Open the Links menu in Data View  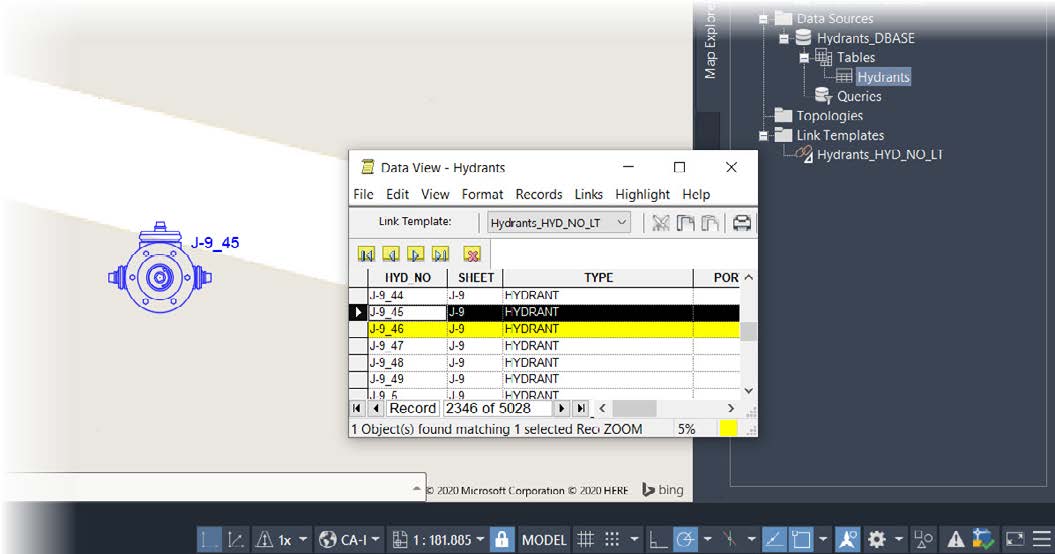589,195
